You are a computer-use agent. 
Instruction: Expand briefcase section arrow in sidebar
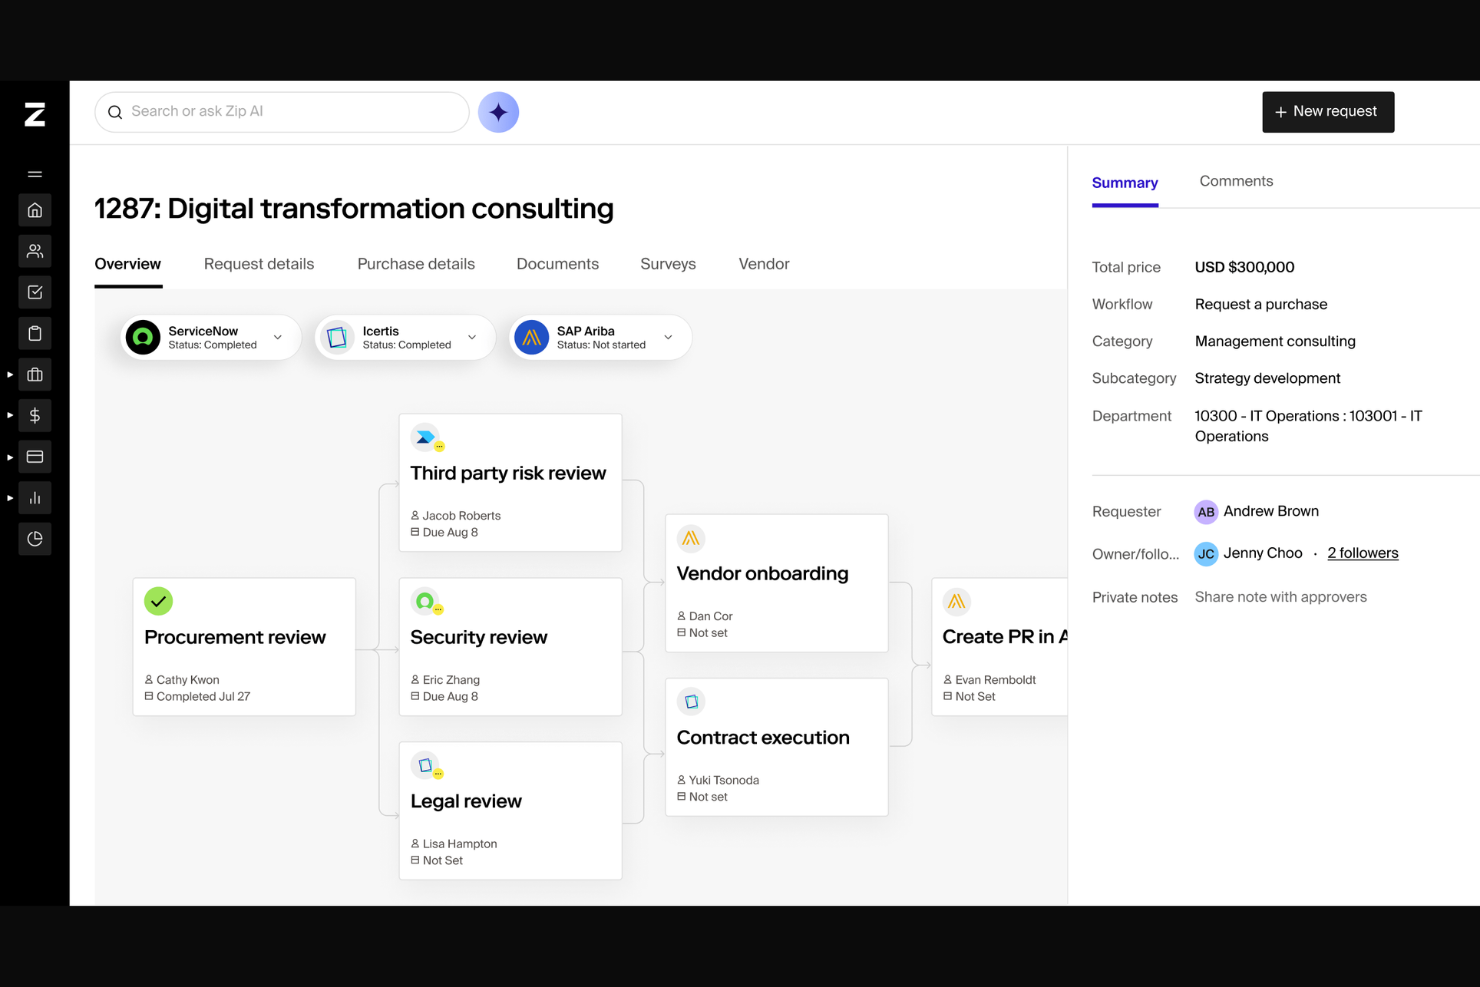click(x=10, y=374)
